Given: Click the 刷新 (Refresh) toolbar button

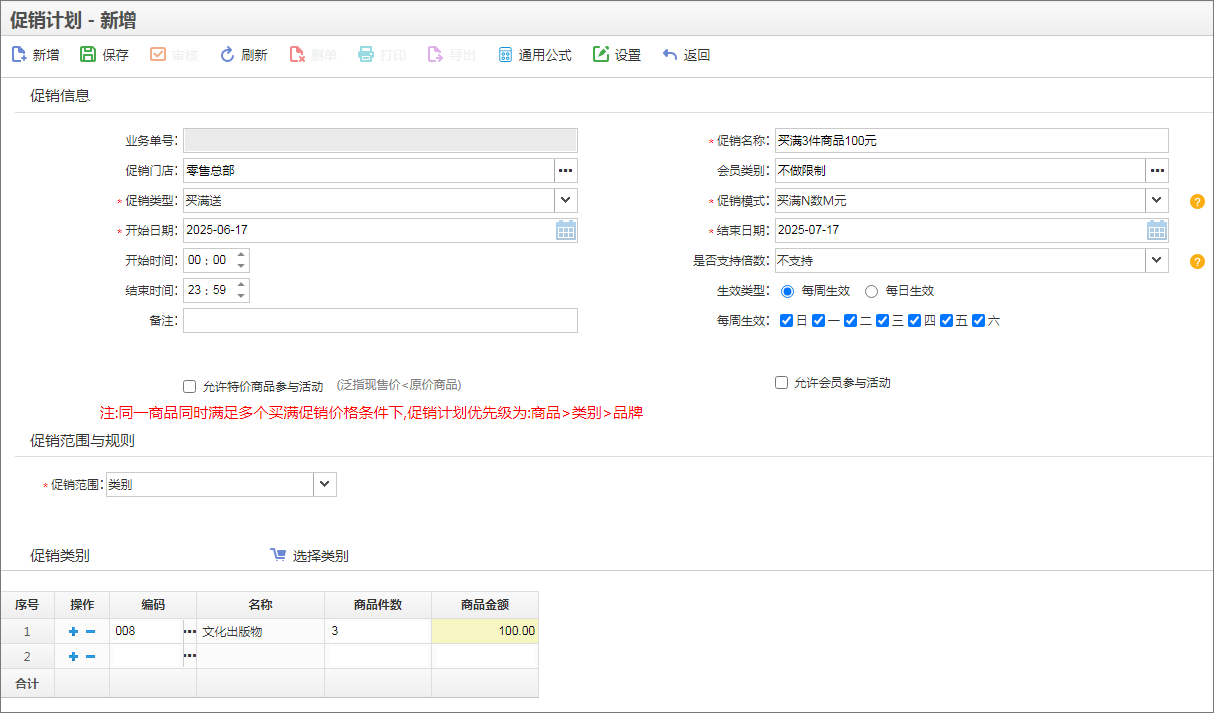Looking at the screenshot, I should pos(243,55).
